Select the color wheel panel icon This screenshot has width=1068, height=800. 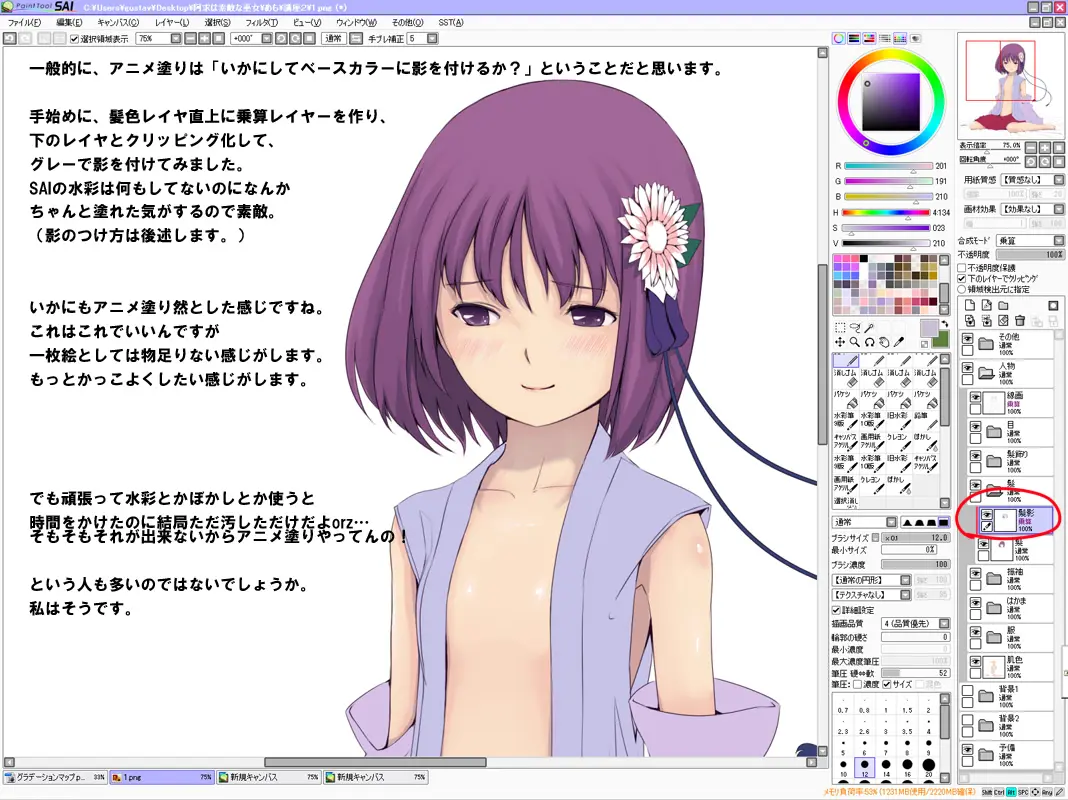tap(839, 38)
